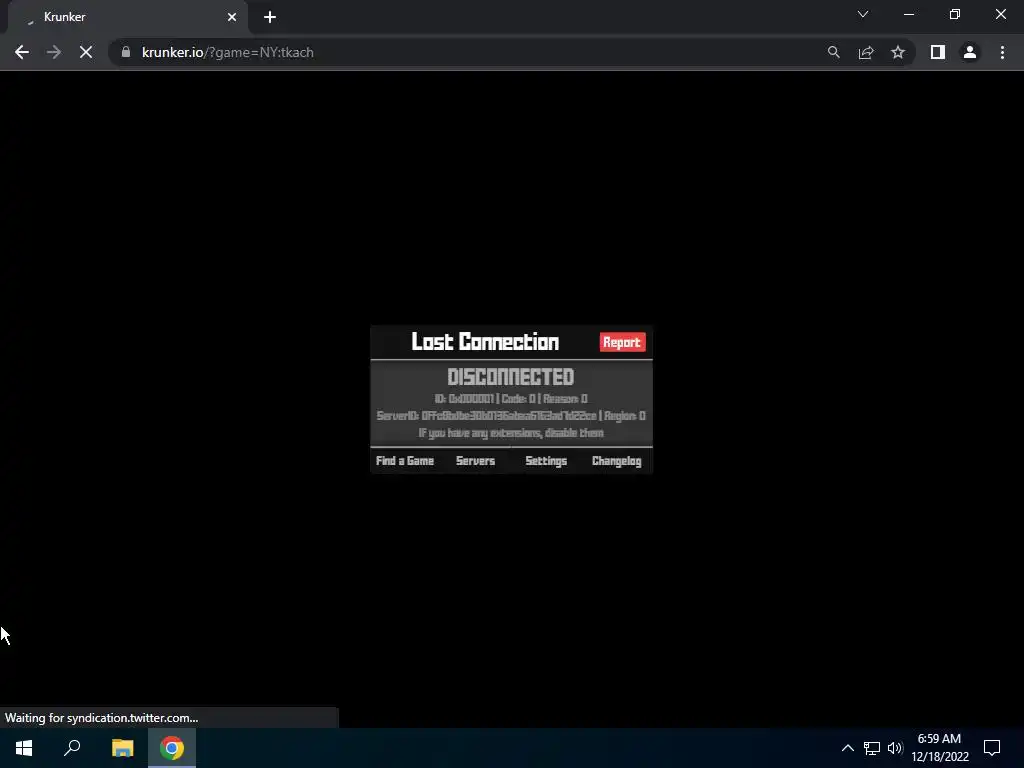The image size is (1024, 768).
Task: Minimize the Chrome window
Action: point(908,14)
